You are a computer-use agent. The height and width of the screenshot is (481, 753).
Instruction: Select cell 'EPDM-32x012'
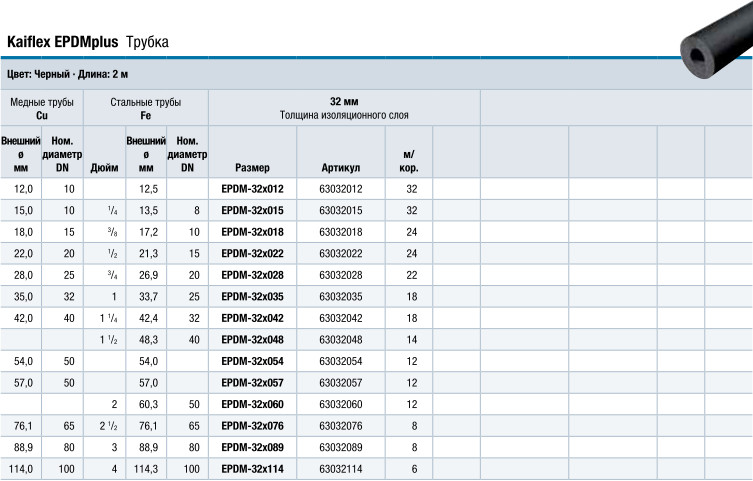tap(252, 189)
